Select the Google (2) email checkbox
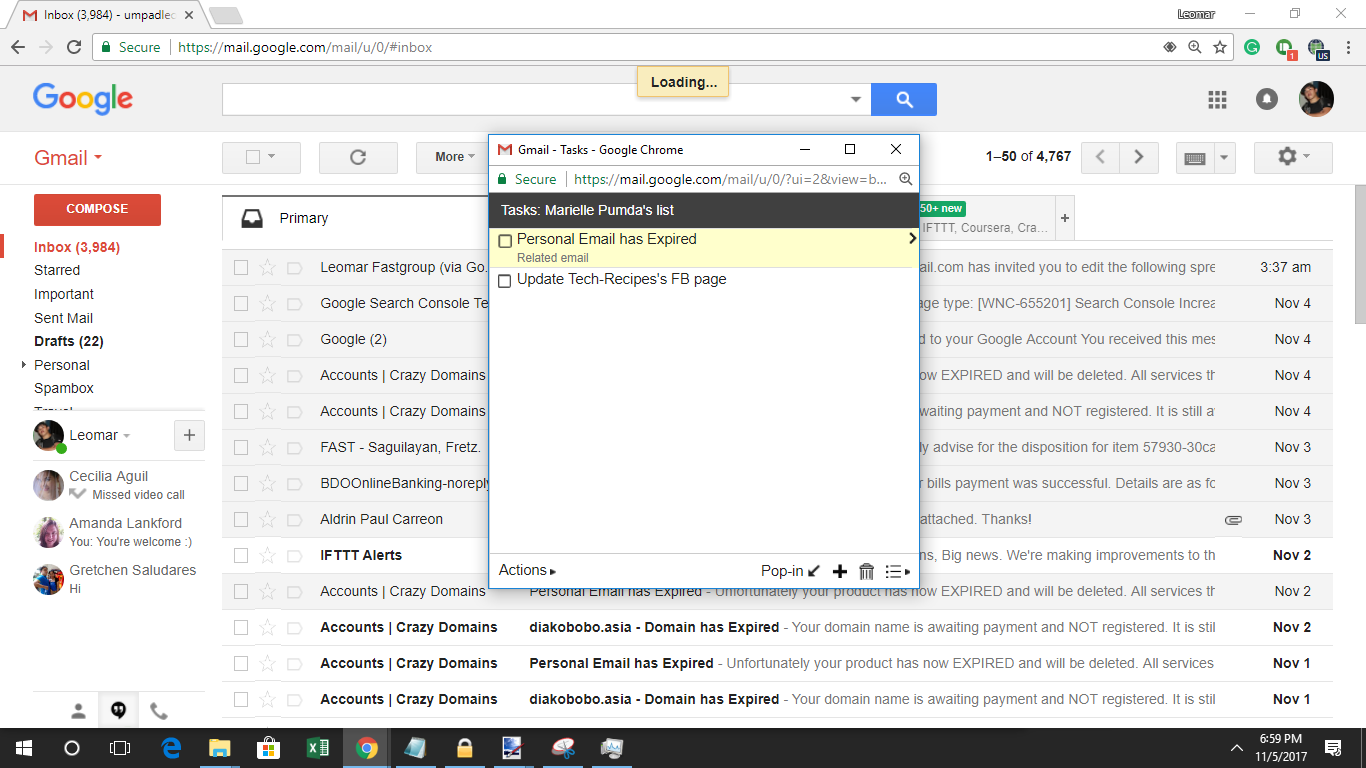 241,339
